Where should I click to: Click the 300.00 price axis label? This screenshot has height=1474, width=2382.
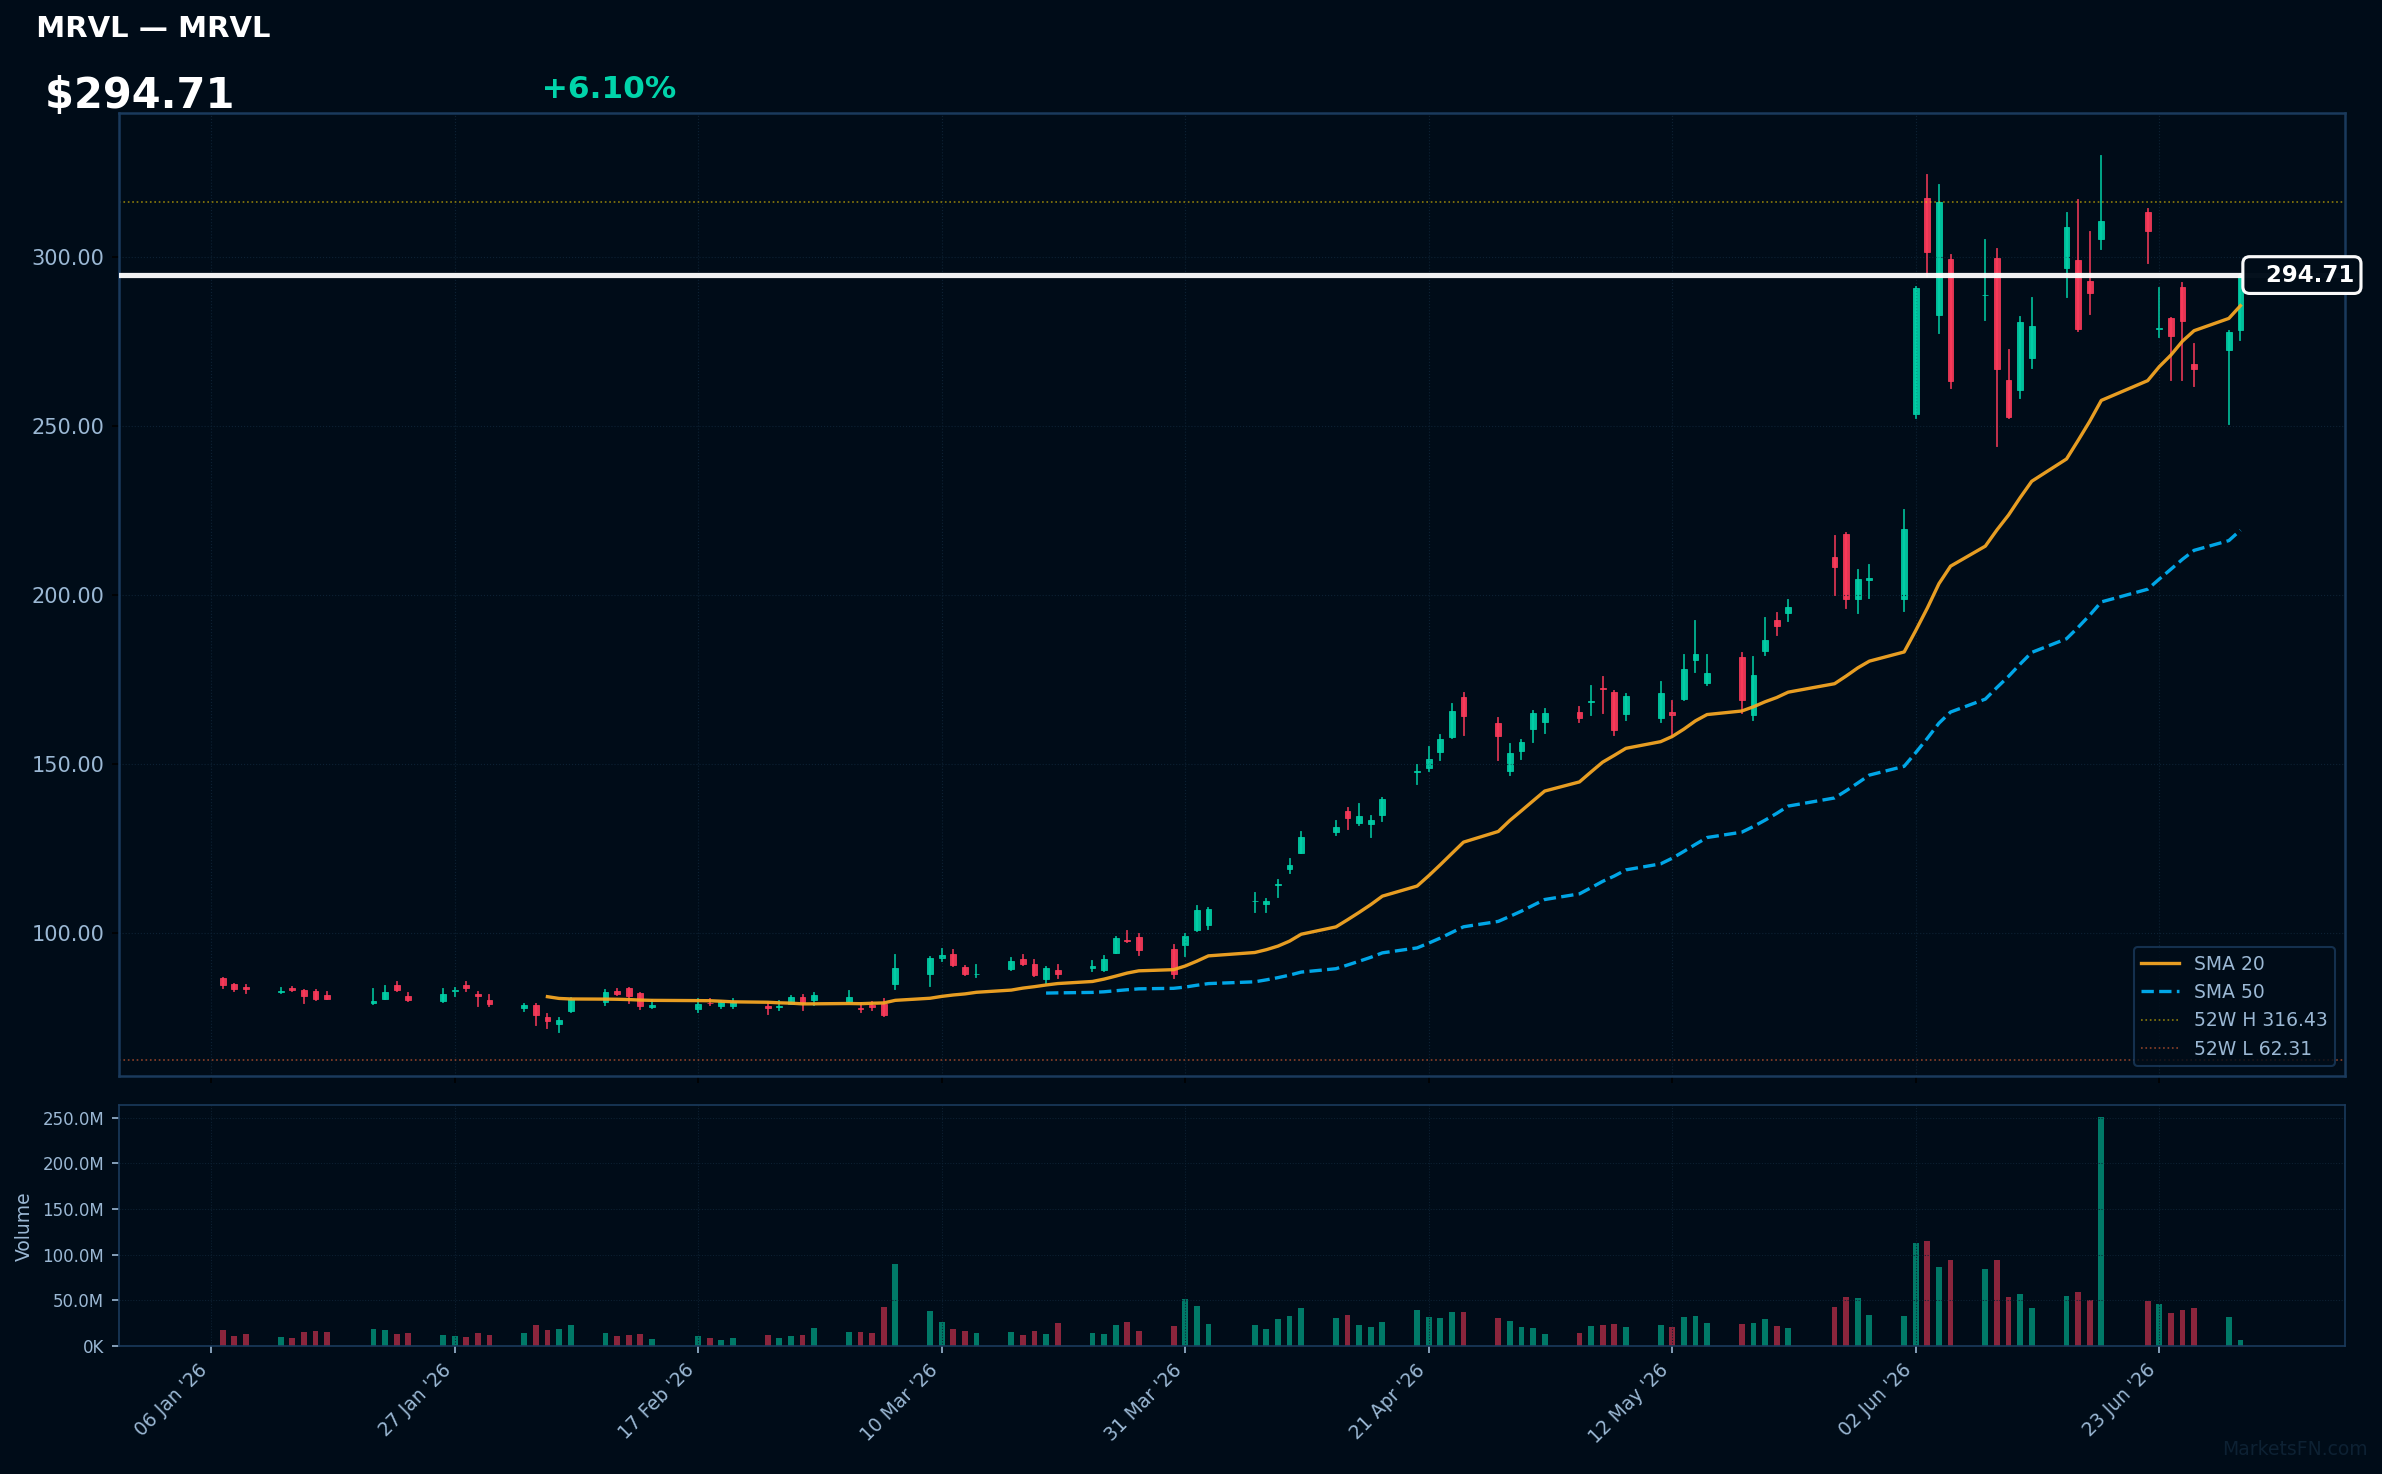point(68,258)
